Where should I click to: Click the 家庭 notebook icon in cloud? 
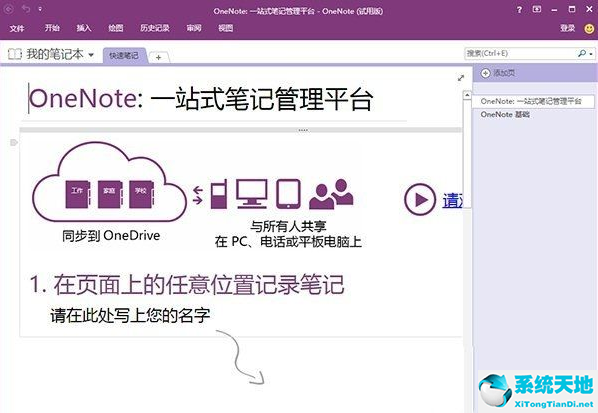pos(109,194)
